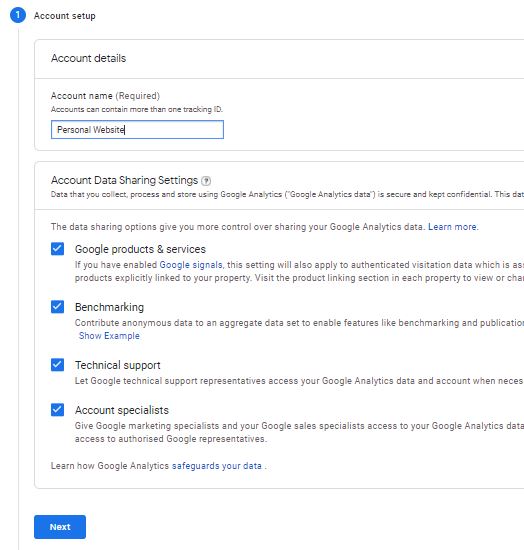
Task: Click the Account details heading
Action: pyautogui.click(x=88, y=58)
